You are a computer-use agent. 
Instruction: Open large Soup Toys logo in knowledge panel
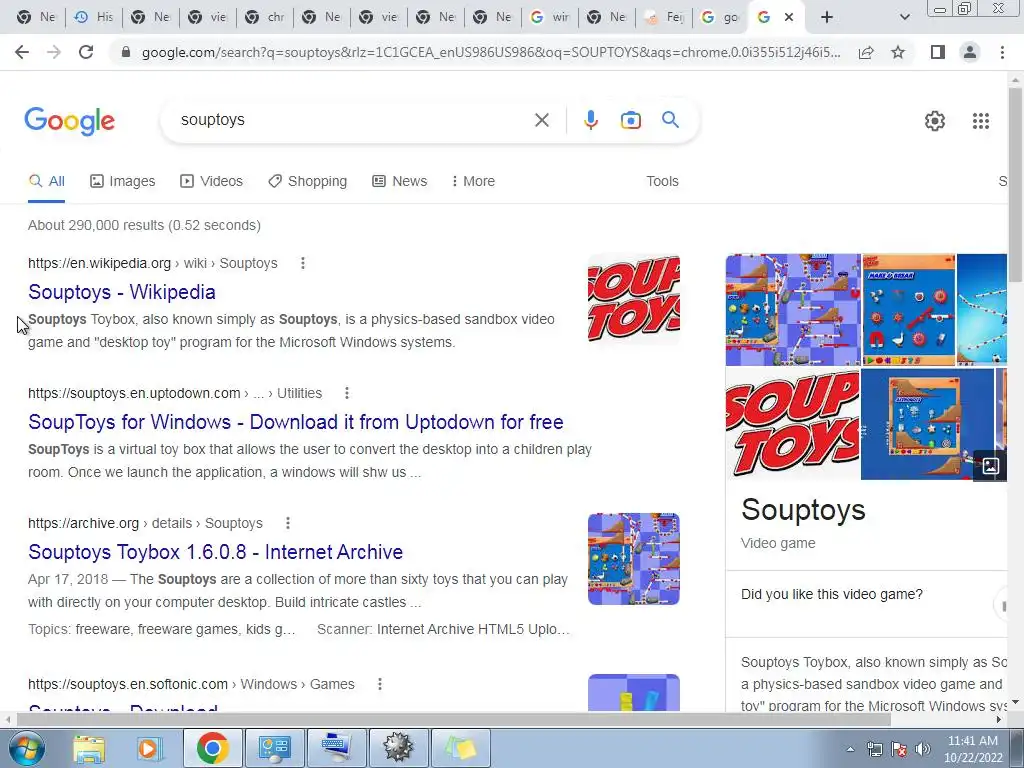click(792, 424)
